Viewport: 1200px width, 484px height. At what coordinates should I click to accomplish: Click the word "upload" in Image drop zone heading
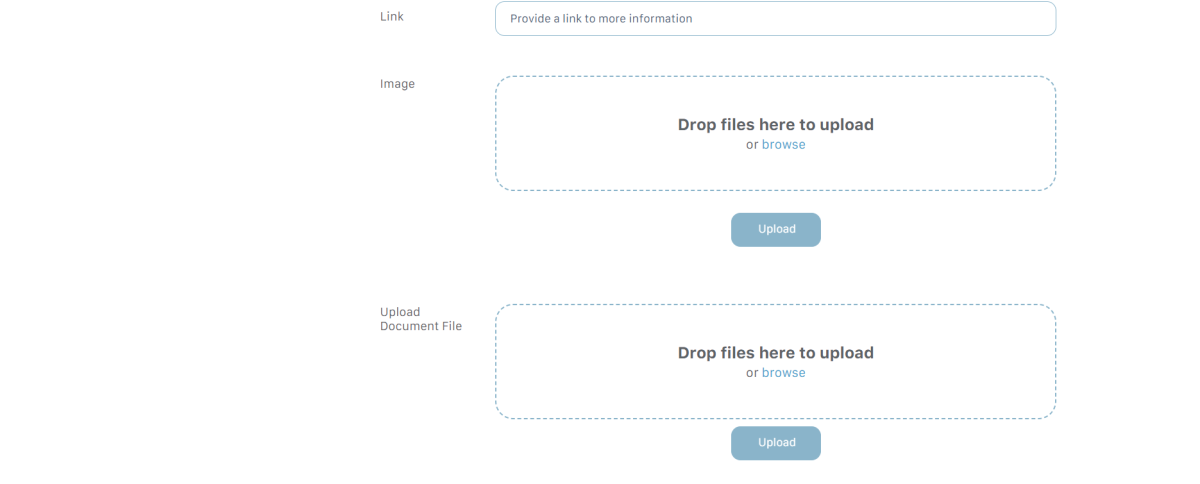(x=846, y=125)
